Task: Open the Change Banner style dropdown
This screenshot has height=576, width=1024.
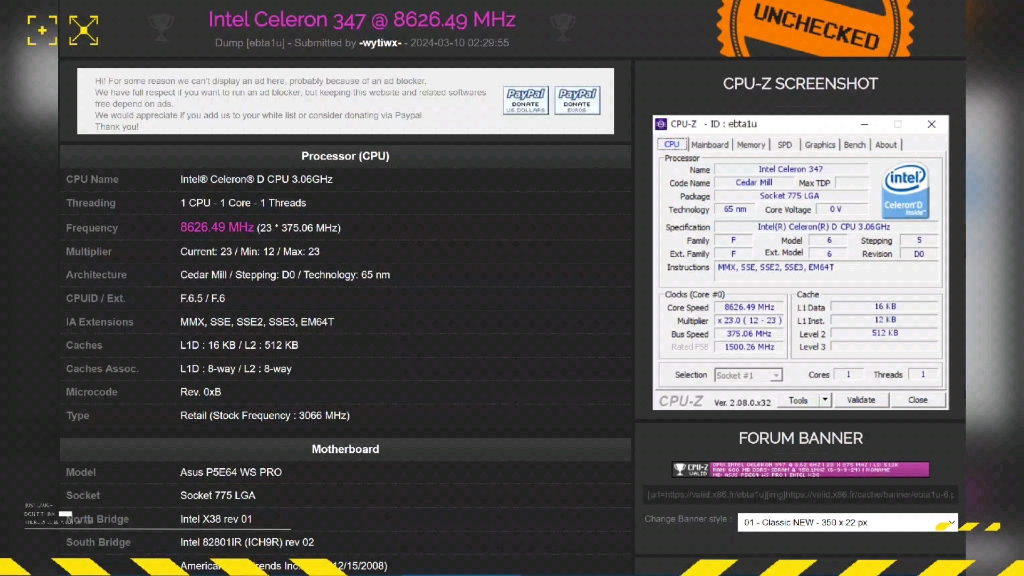Action: click(847, 522)
